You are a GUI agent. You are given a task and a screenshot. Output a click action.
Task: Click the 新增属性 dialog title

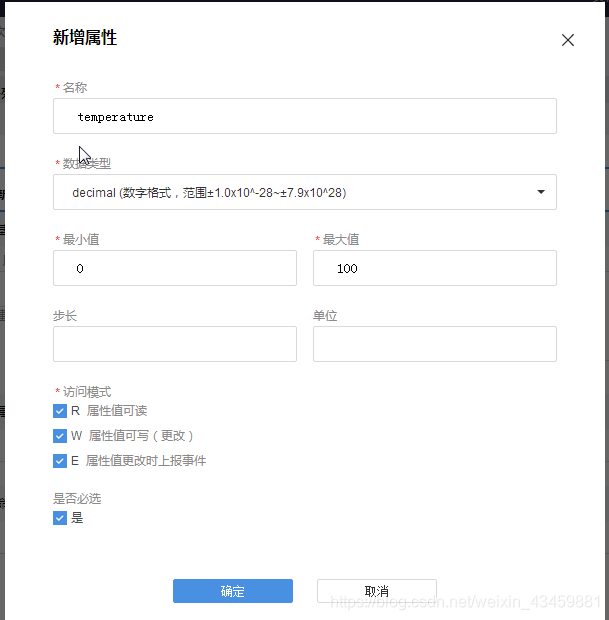pos(85,38)
